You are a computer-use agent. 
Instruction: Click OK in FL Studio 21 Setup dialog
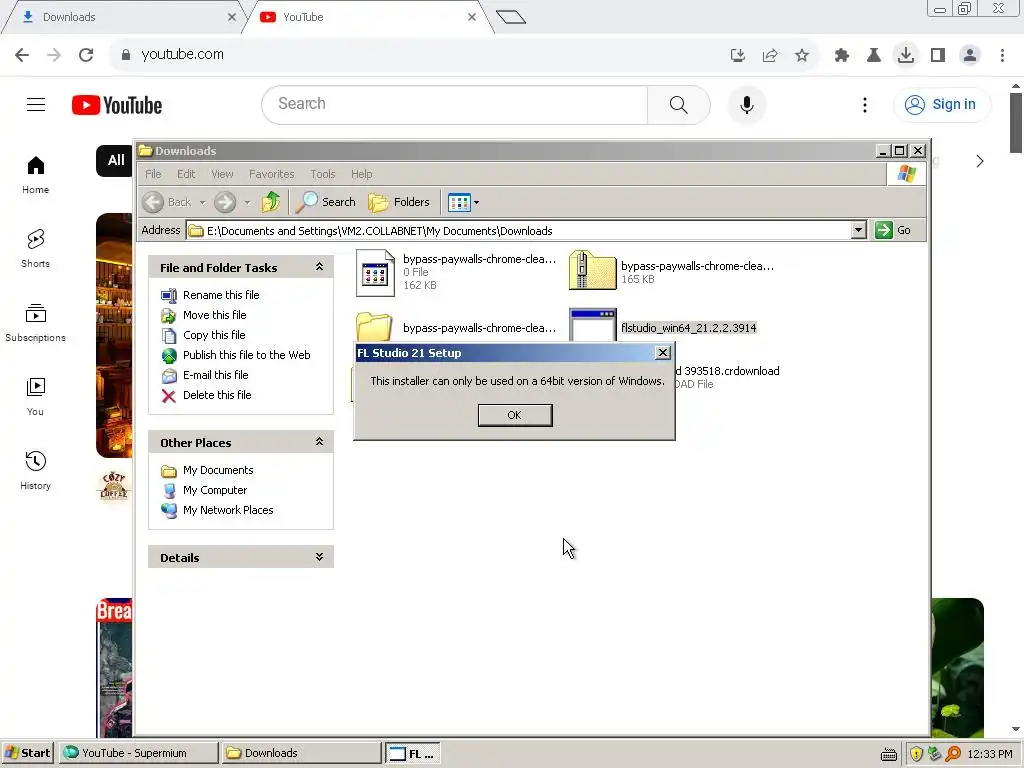(515, 415)
